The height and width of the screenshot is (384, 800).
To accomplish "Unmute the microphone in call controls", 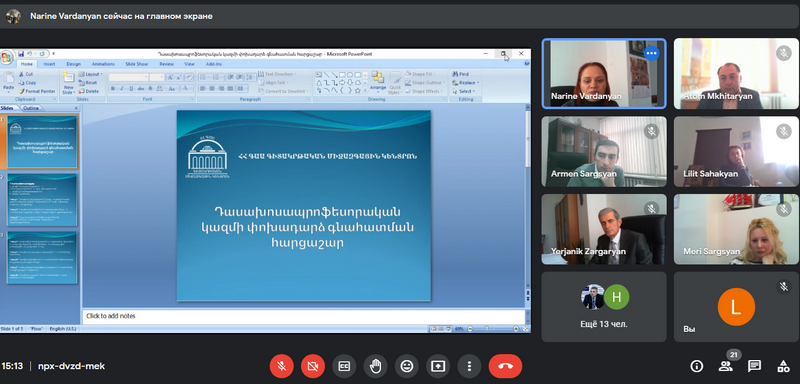I will [282, 366].
